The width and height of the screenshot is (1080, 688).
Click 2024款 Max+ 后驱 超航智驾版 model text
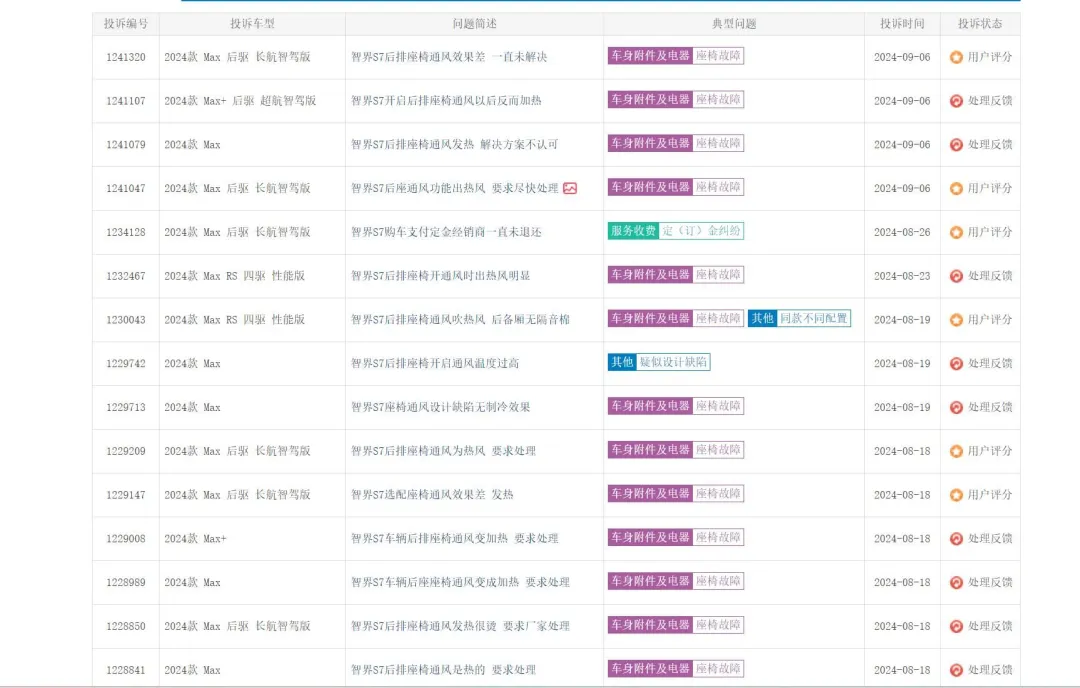[240, 101]
